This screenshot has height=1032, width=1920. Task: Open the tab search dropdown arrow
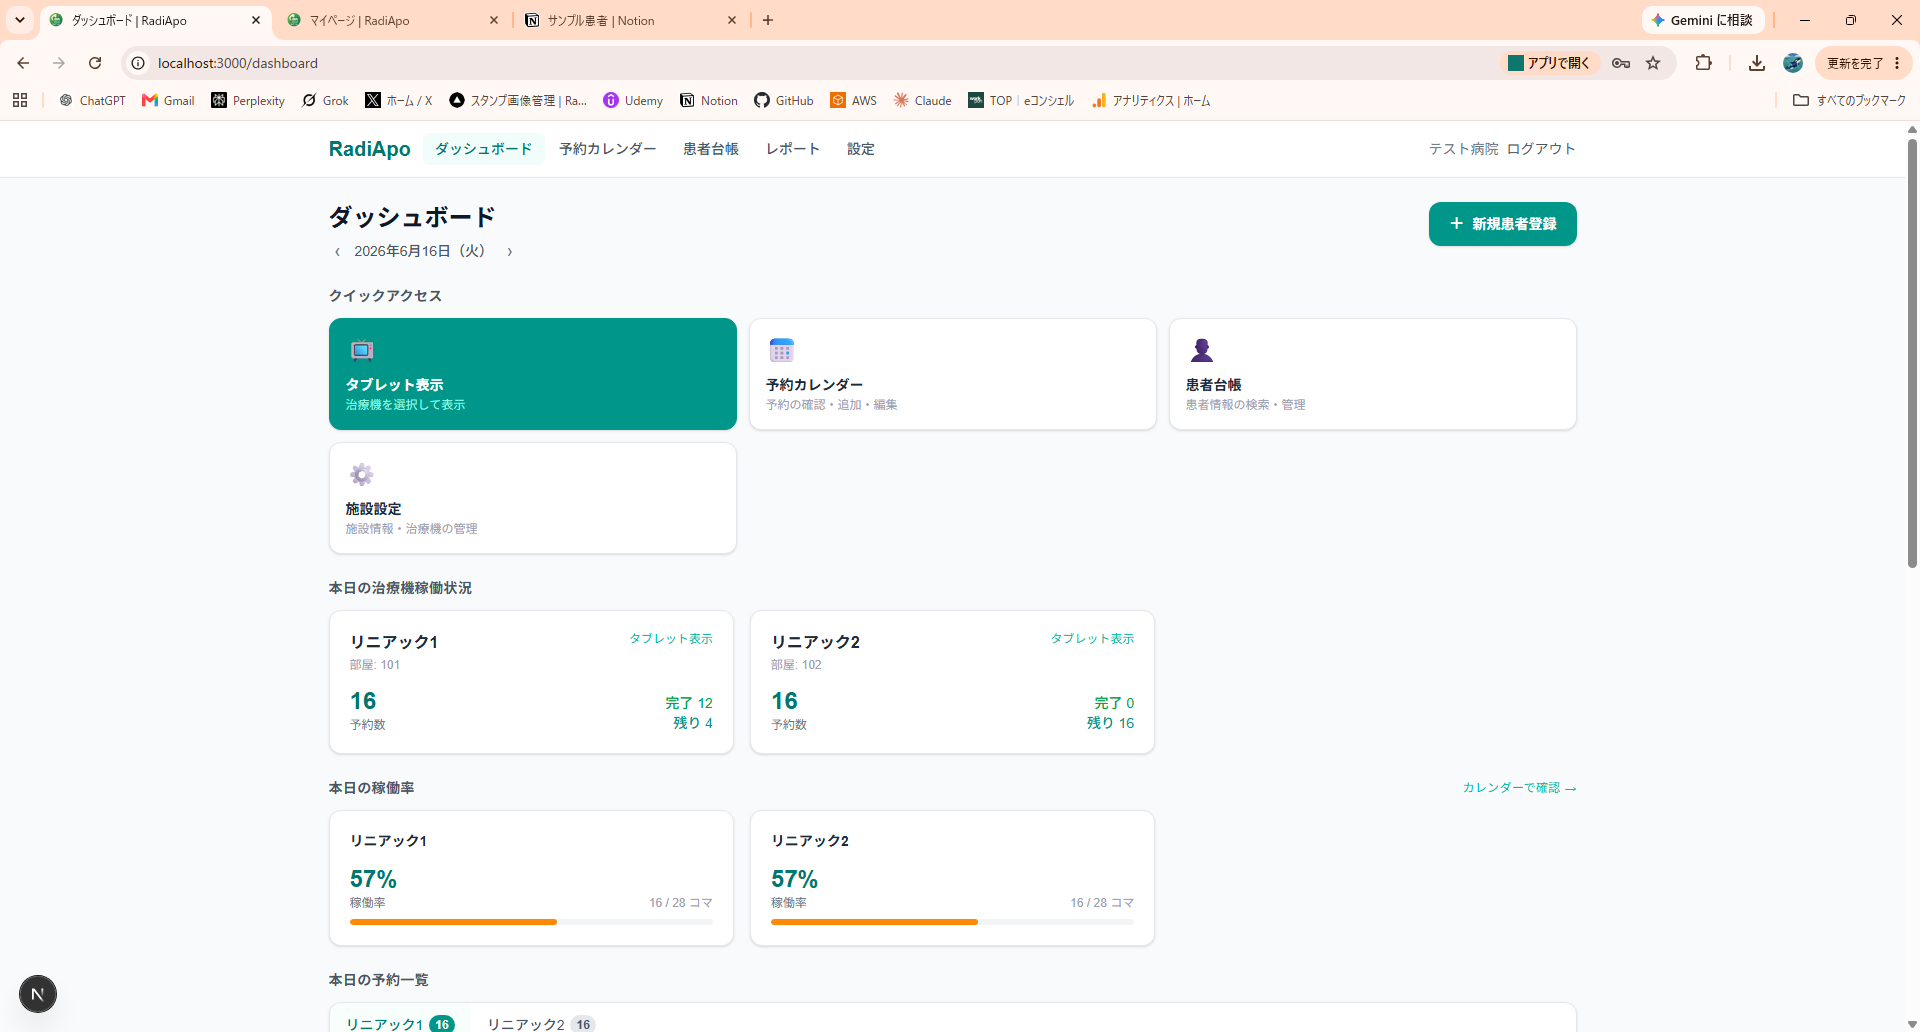tap(20, 20)
